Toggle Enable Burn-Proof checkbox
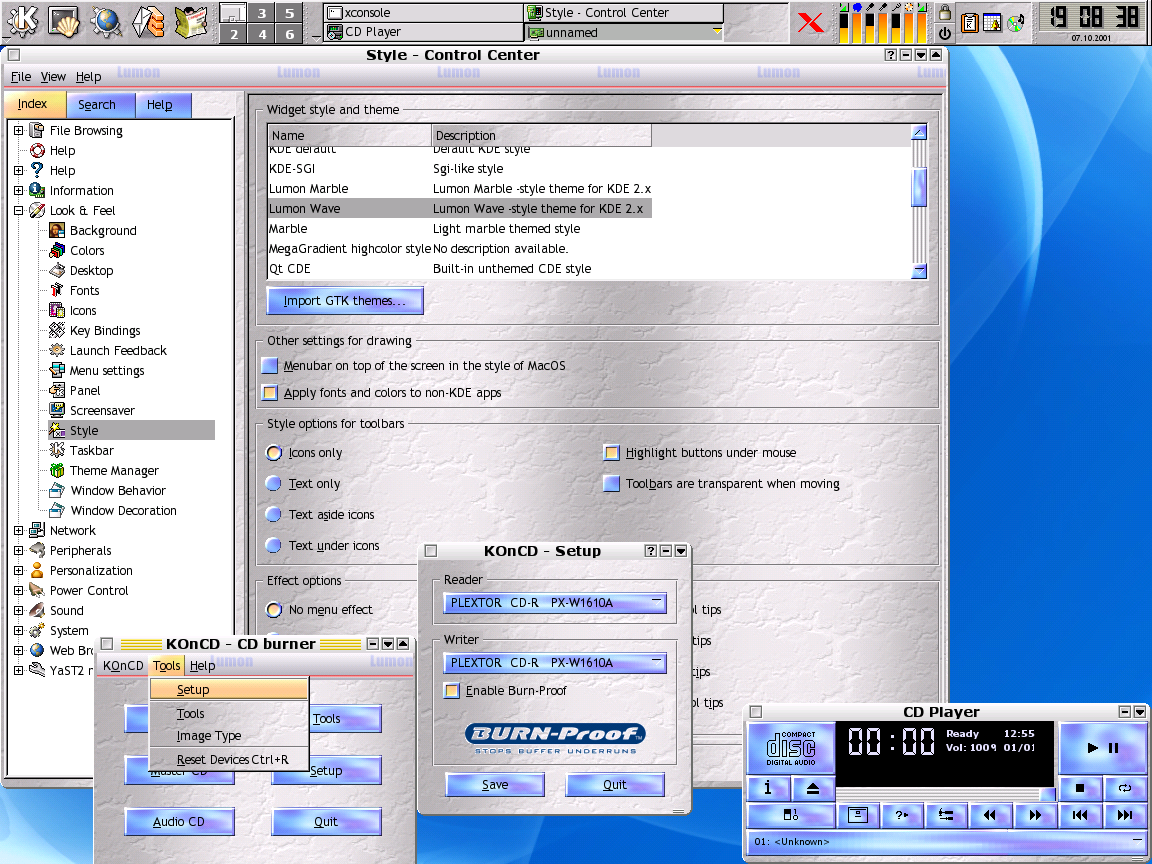Viewport: 1152px width, 864px height. (453, 691)
